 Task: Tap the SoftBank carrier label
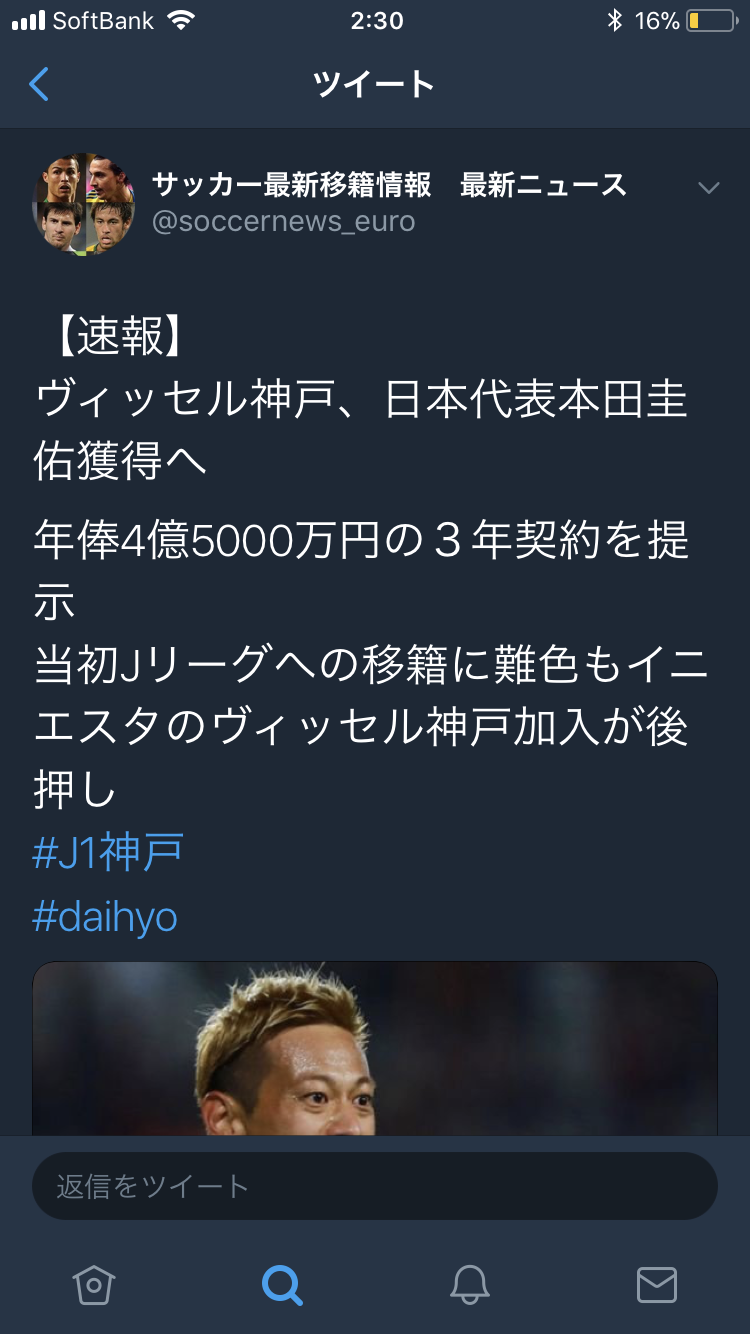[103, 21]
